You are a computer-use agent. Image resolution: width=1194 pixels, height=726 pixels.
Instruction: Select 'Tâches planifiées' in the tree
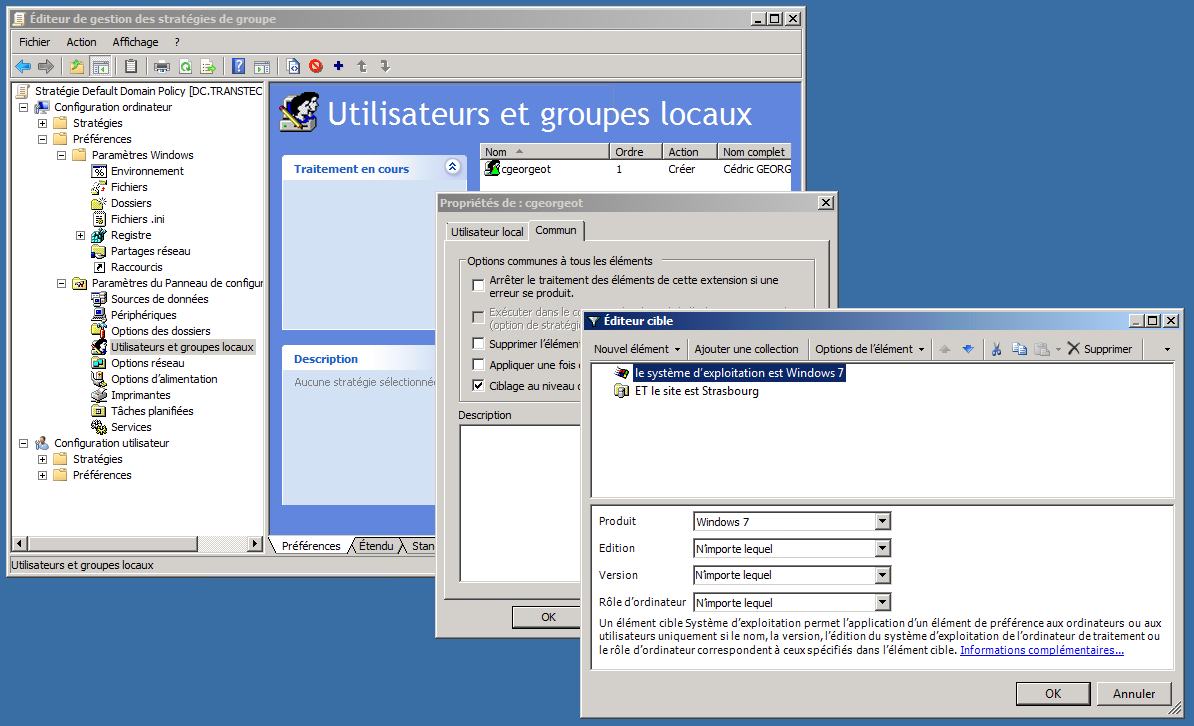pyautogui.click(x=152, y=411)
